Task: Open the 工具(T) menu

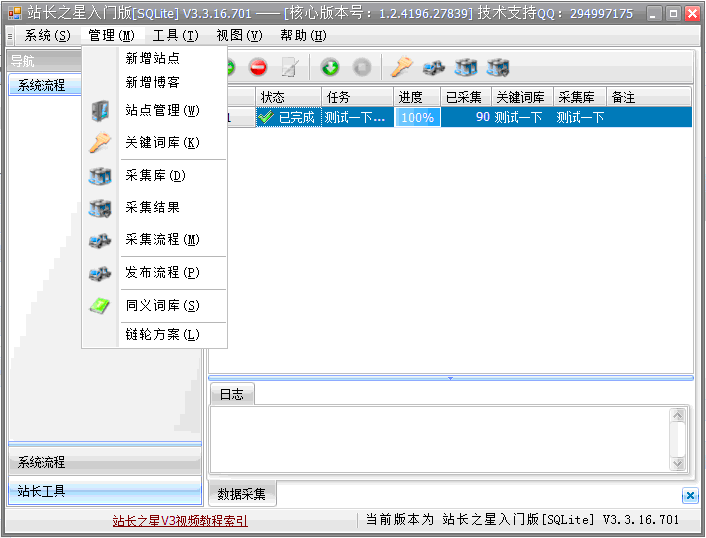Action: tap(175, 36)
